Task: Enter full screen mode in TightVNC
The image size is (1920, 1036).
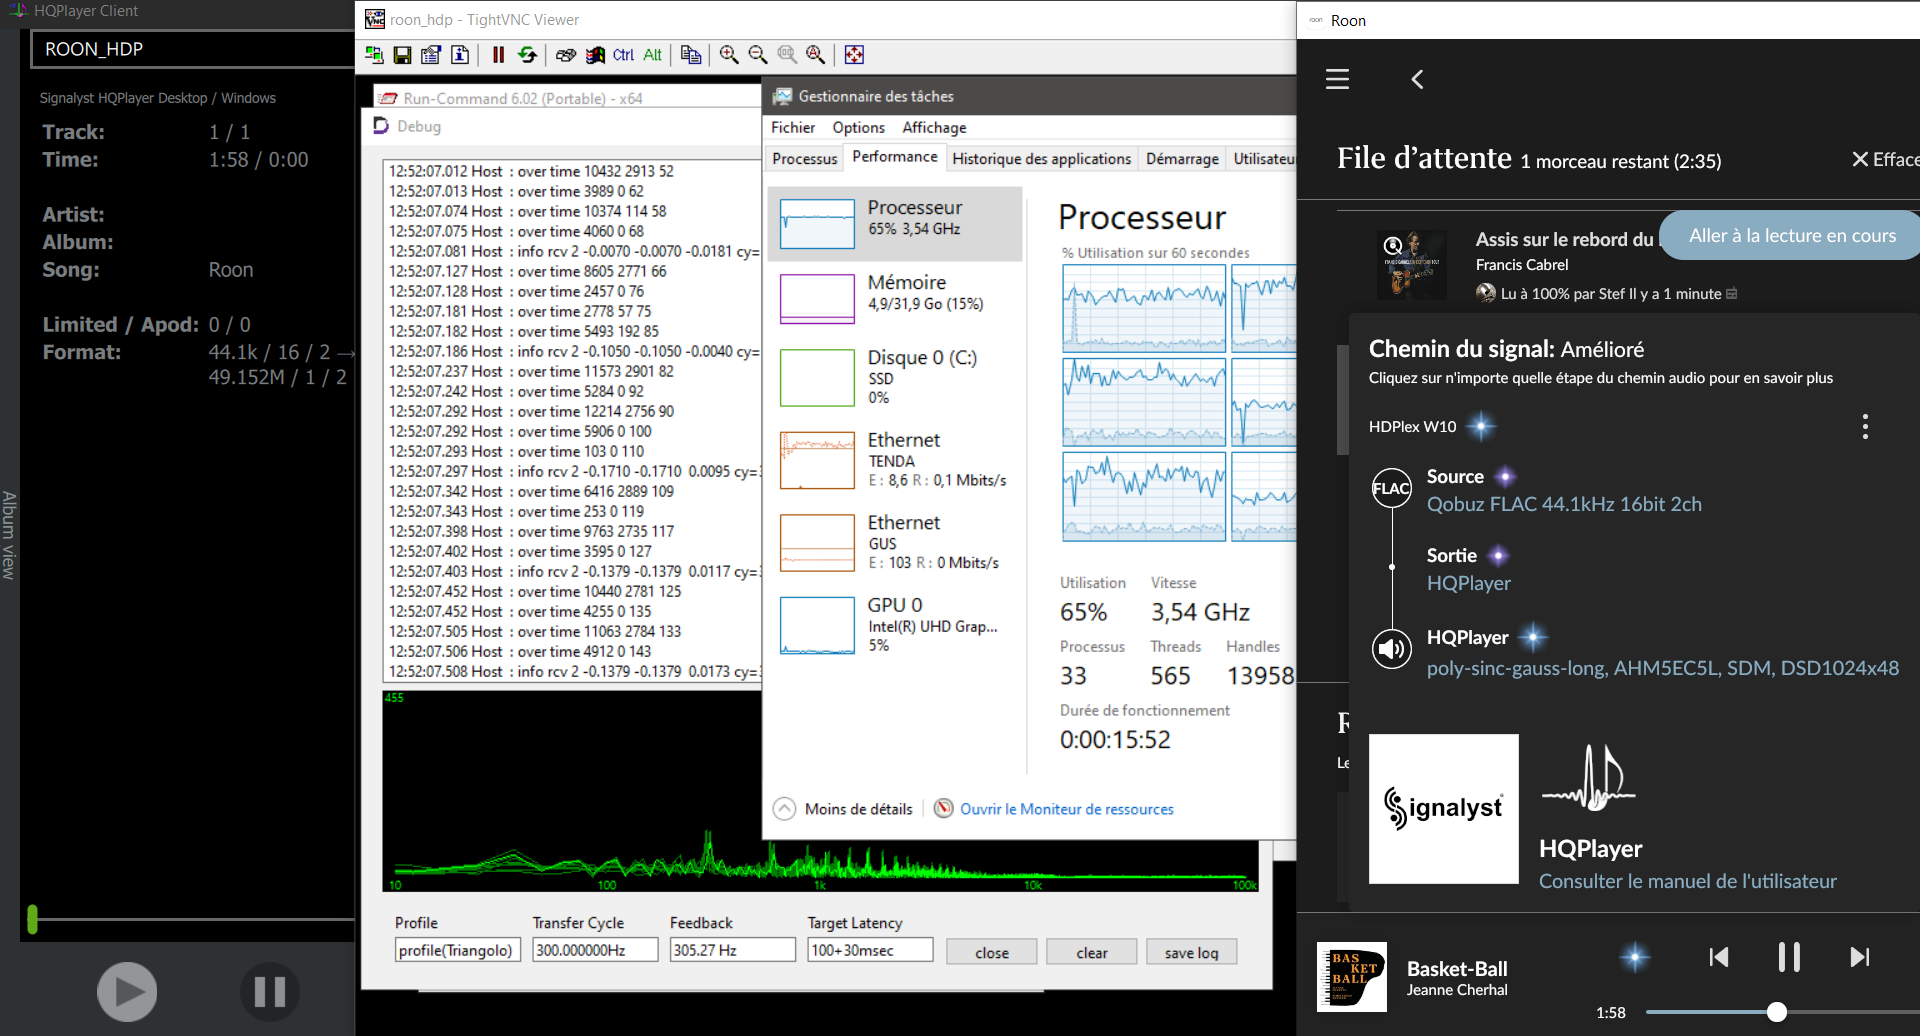Action: [x=854, y=55]
